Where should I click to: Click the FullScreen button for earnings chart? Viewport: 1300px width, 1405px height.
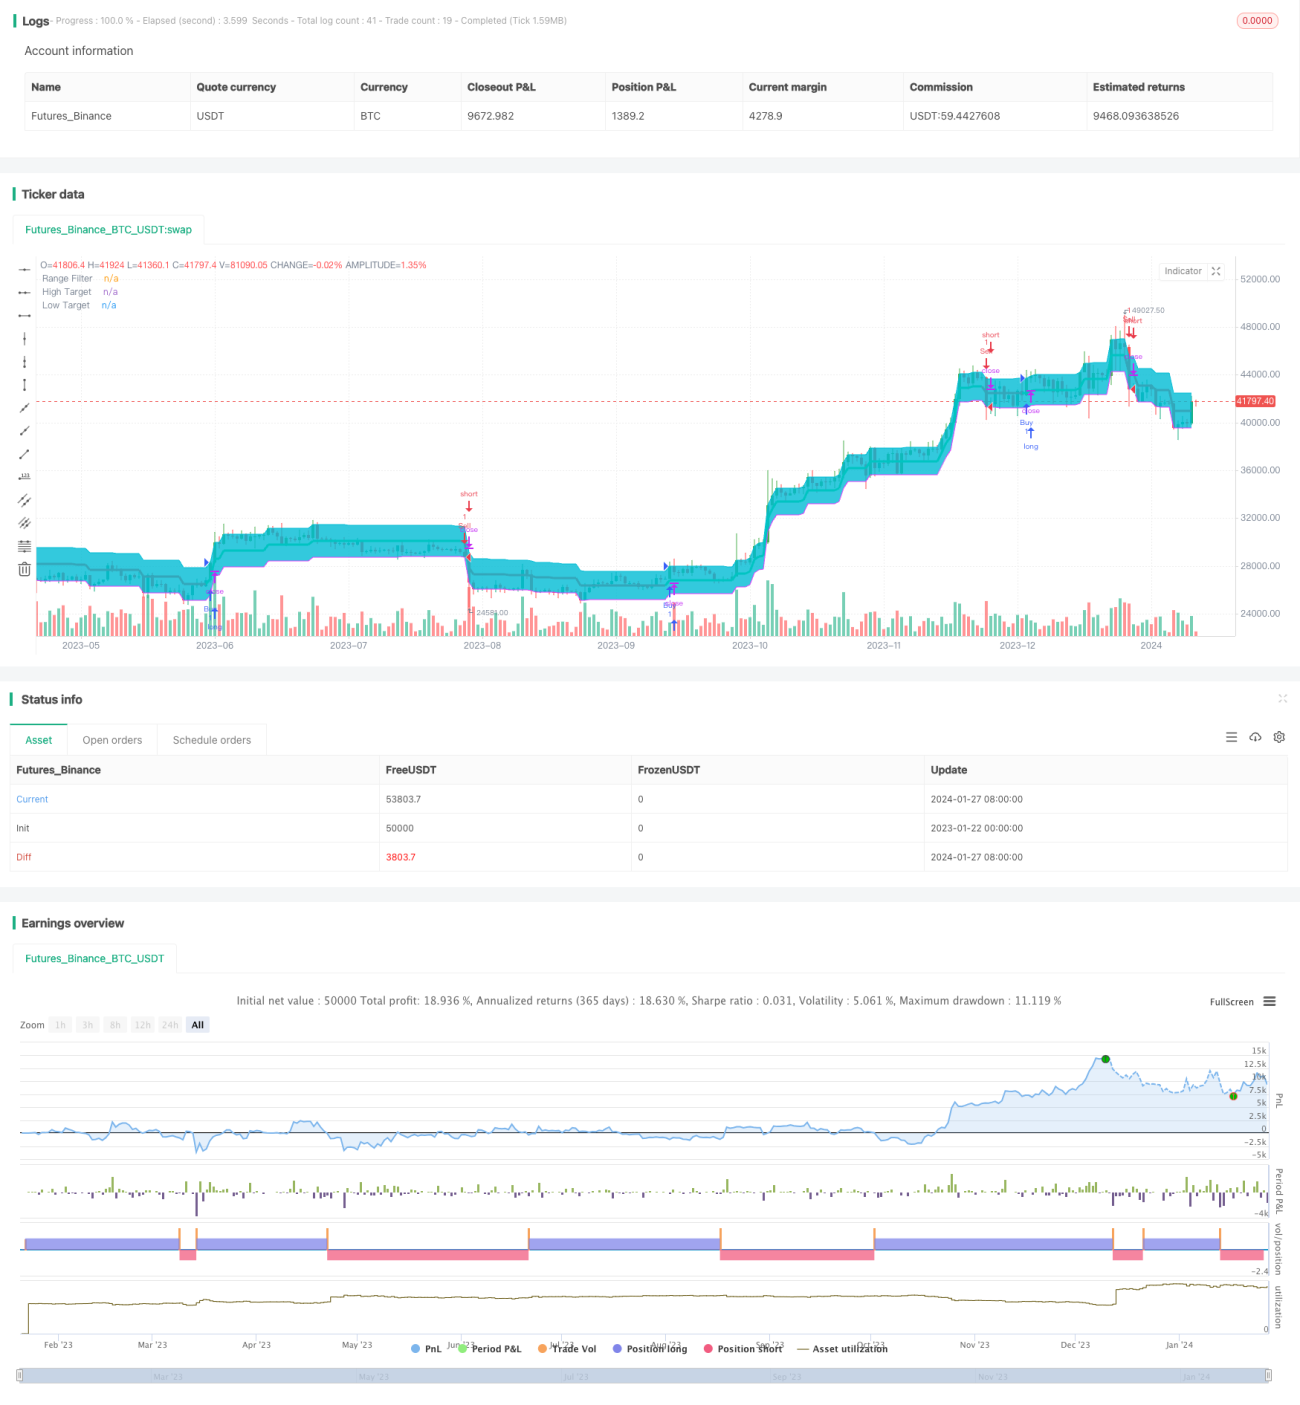[x=1231, y=1002]
